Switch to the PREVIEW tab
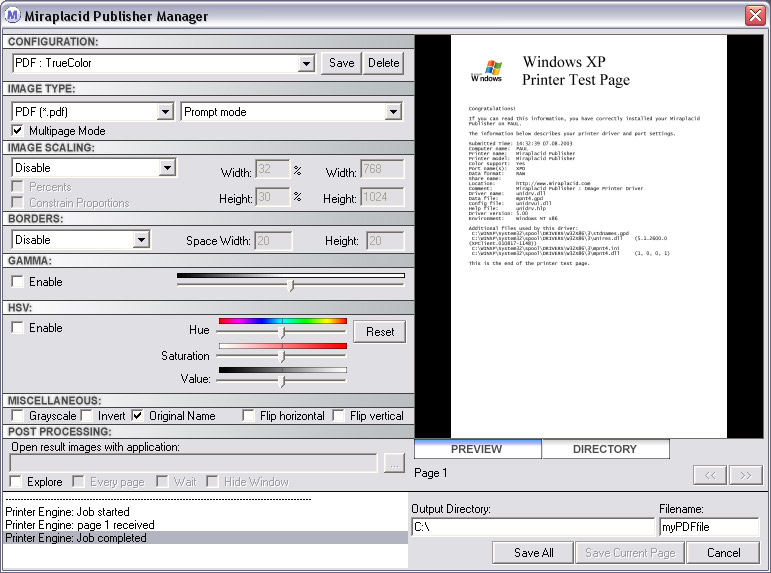 [x=477, y=449]
